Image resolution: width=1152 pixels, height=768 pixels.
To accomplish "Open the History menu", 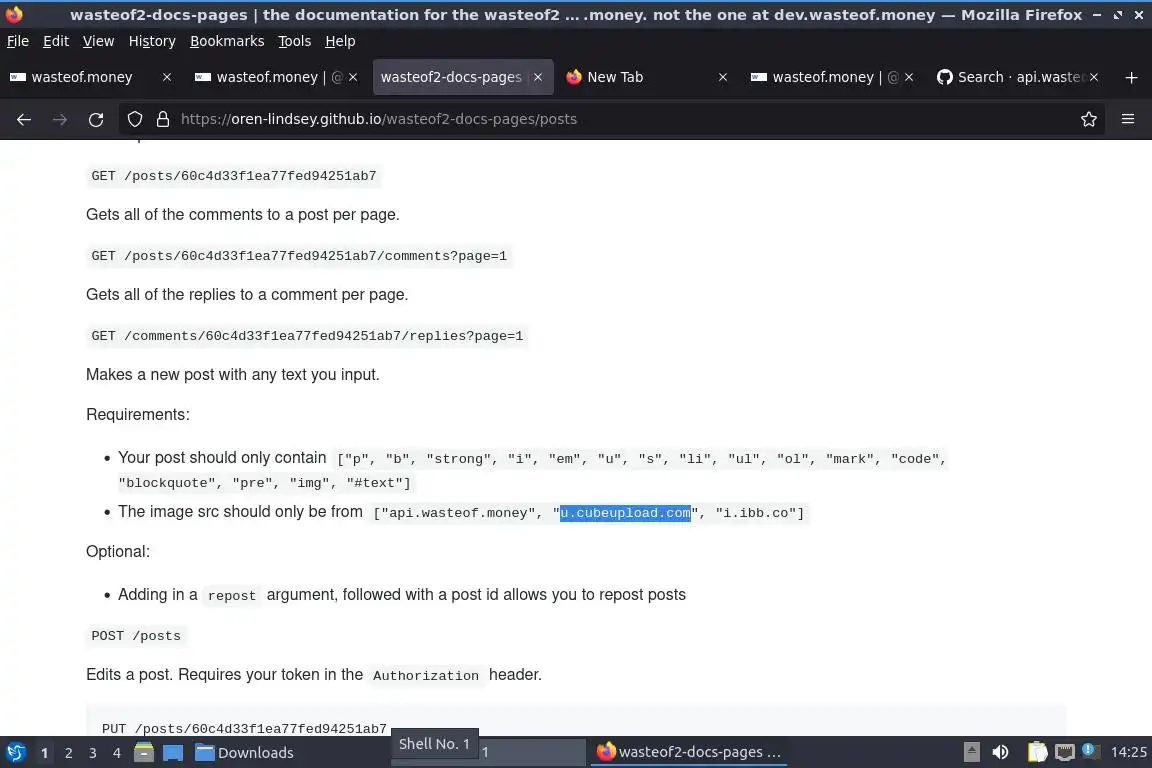I will [x=152, y=41].
